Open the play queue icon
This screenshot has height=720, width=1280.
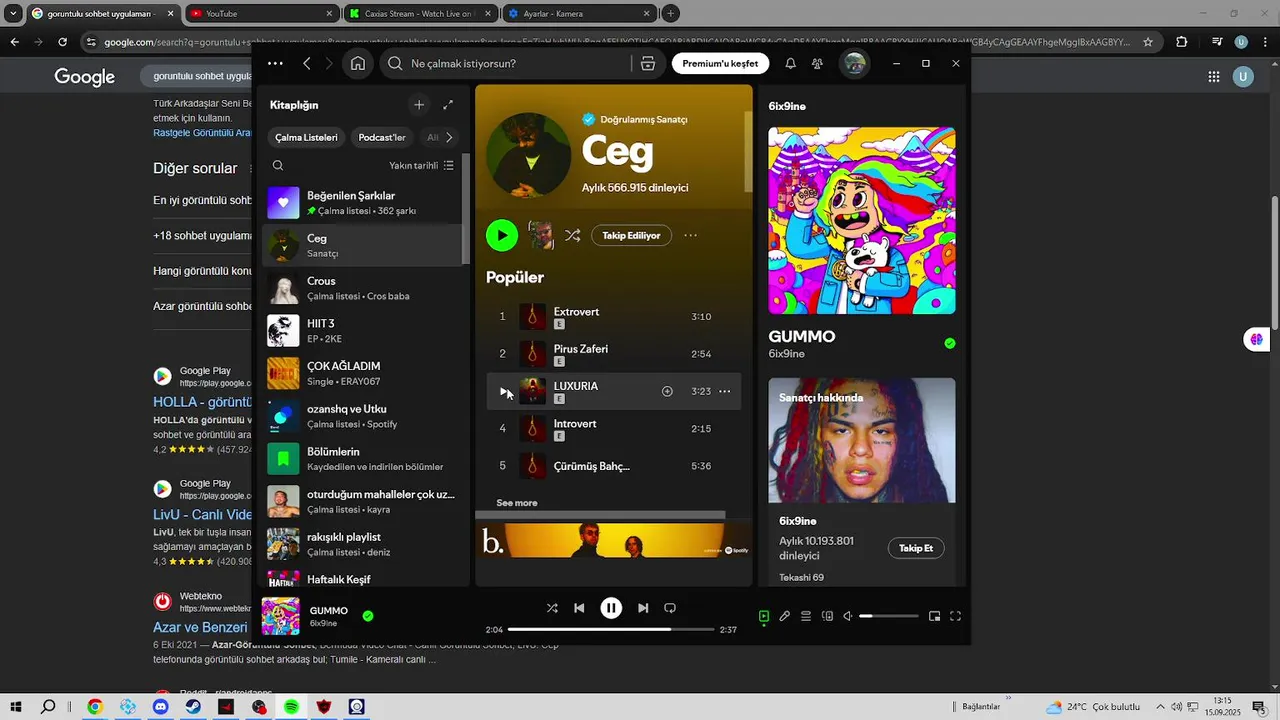point(806,616)
